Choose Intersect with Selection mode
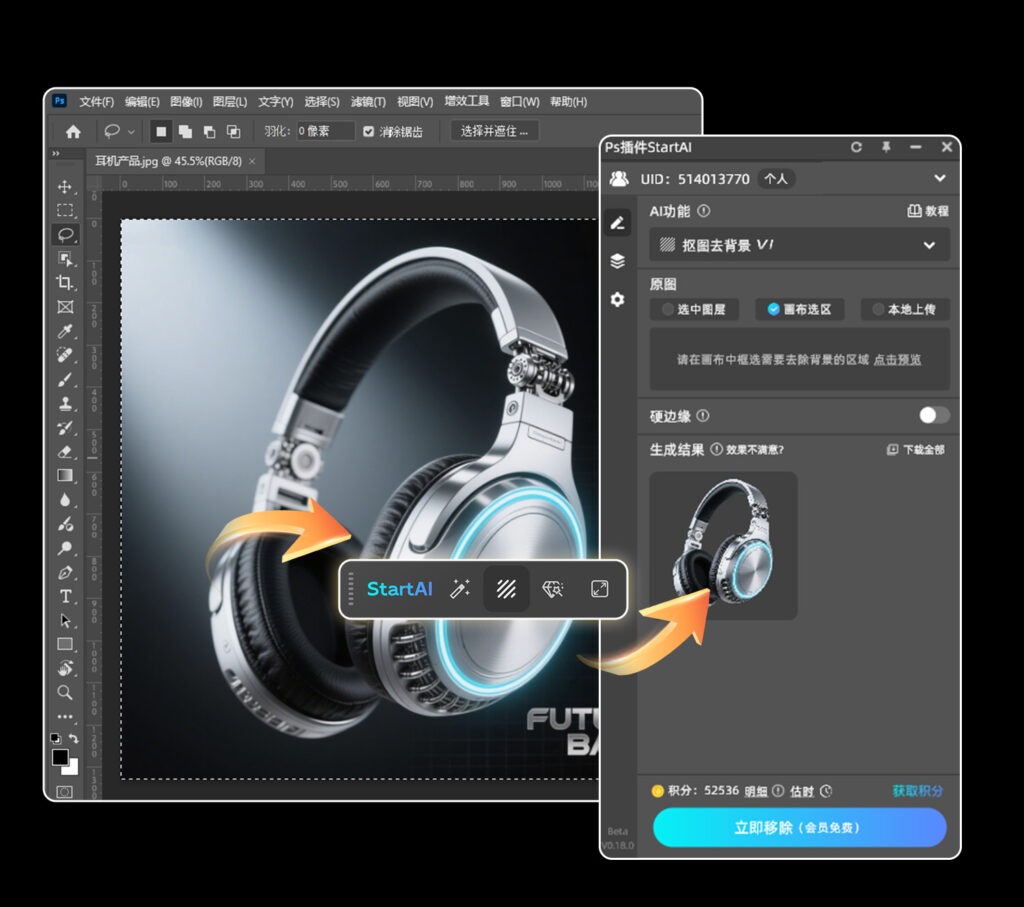 (233, 132)
